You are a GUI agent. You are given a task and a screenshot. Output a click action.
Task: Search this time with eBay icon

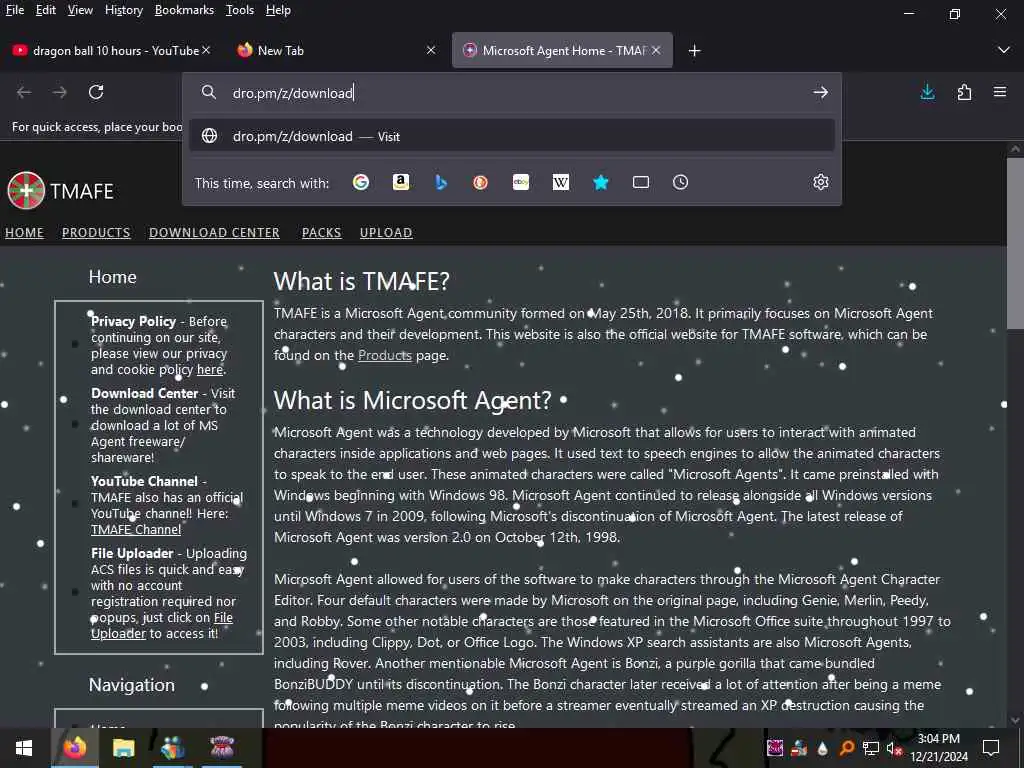(x=520, y=182)
